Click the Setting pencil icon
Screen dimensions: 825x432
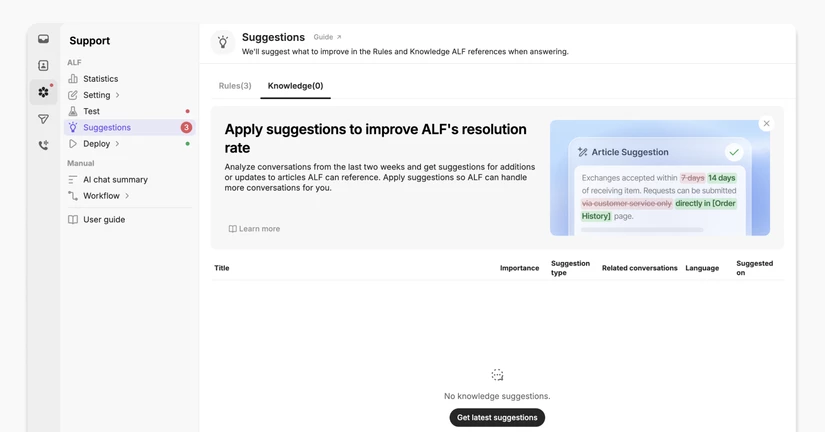73,95
